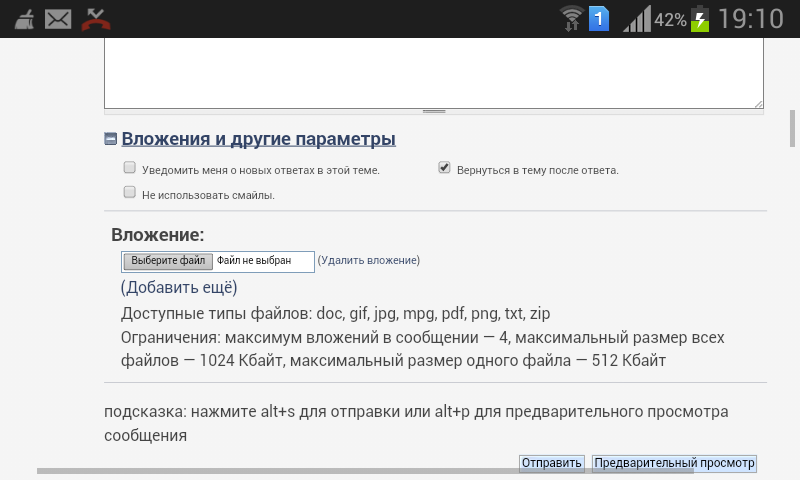Tap the signal strength bars icon

point(637,19)
